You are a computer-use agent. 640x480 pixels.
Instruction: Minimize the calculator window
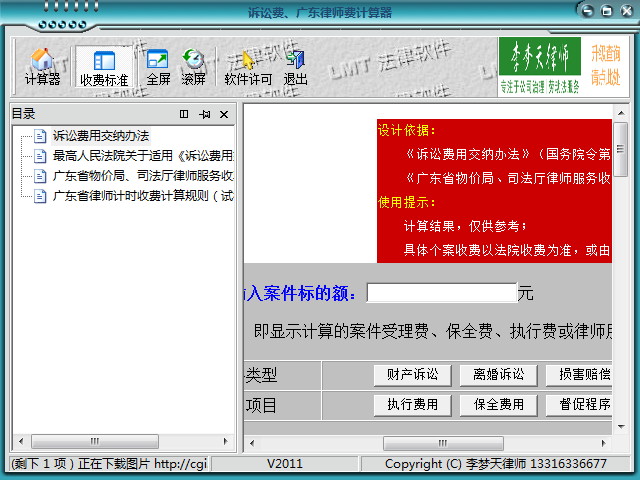pyautogui.click(x=587, y=11)
